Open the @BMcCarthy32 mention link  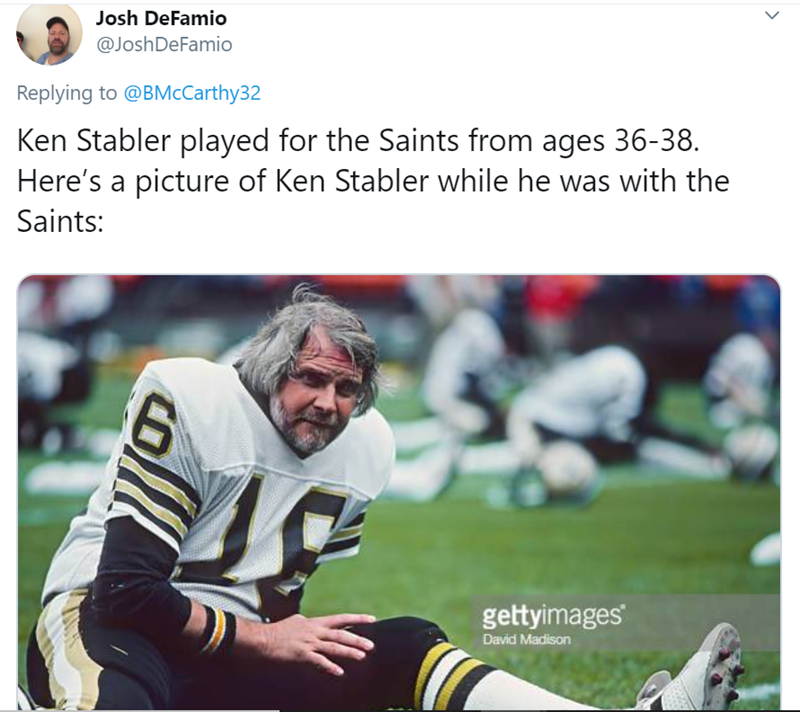pyautogui.click(x=191, y=93)
